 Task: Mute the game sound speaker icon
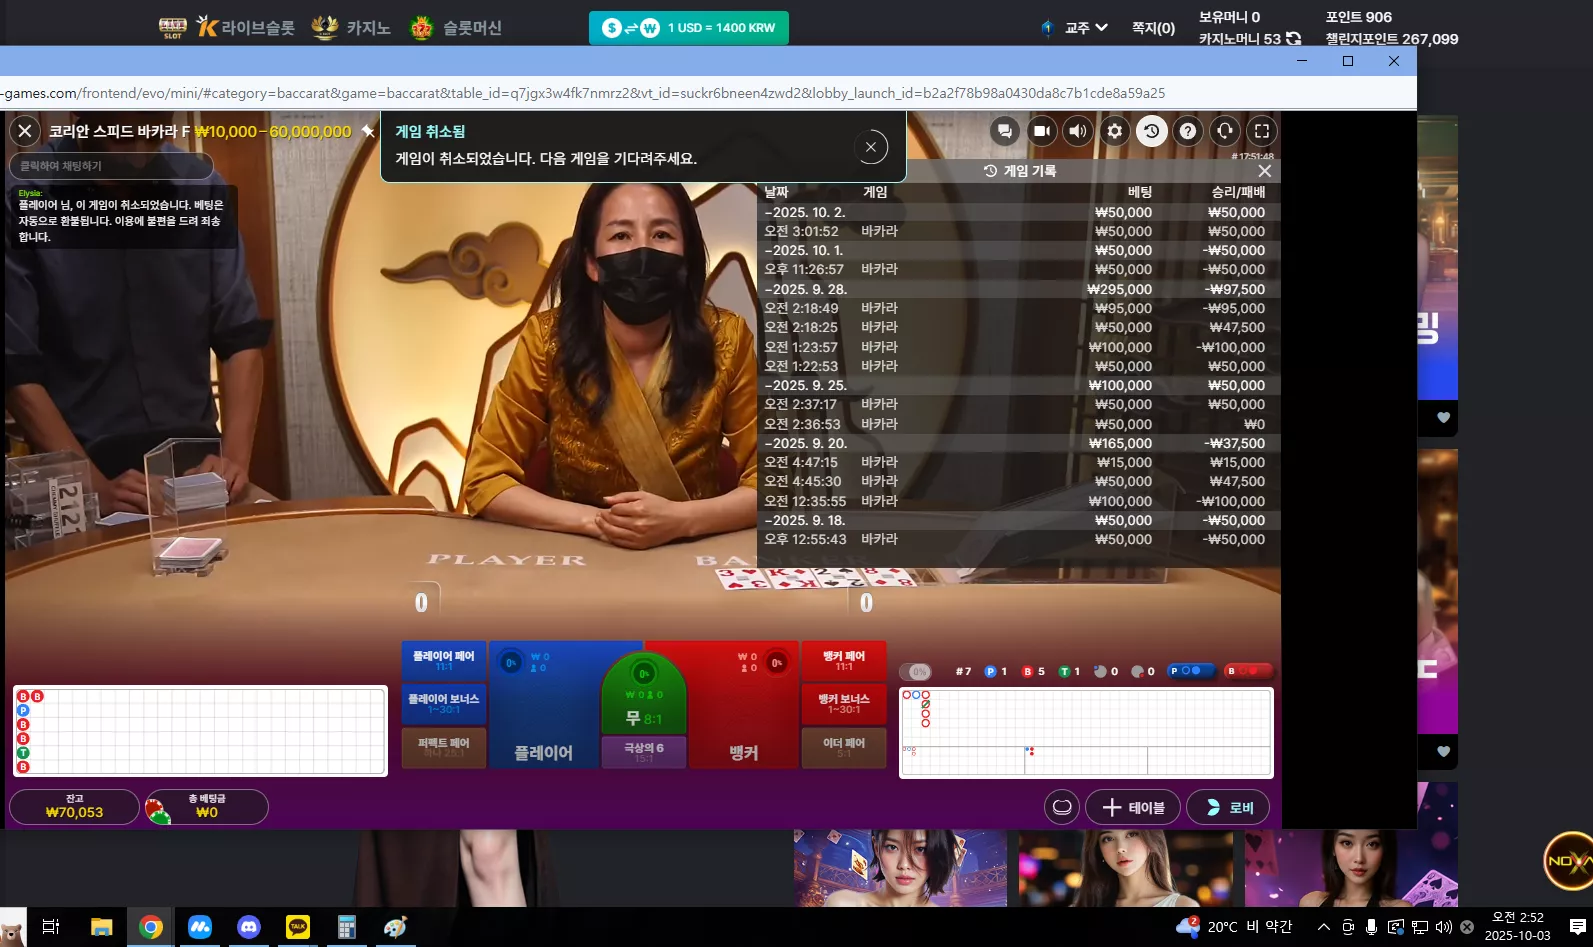1078,131
